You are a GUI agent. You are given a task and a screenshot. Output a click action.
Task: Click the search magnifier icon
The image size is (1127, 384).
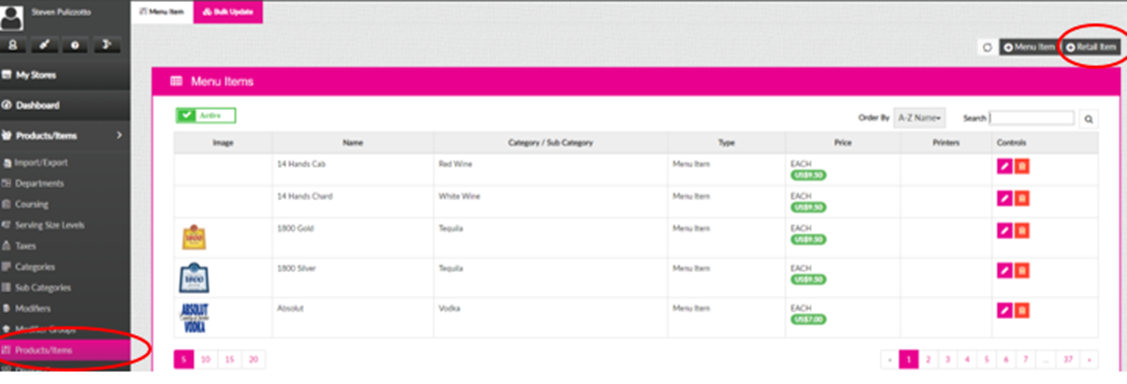point(1089,119)
